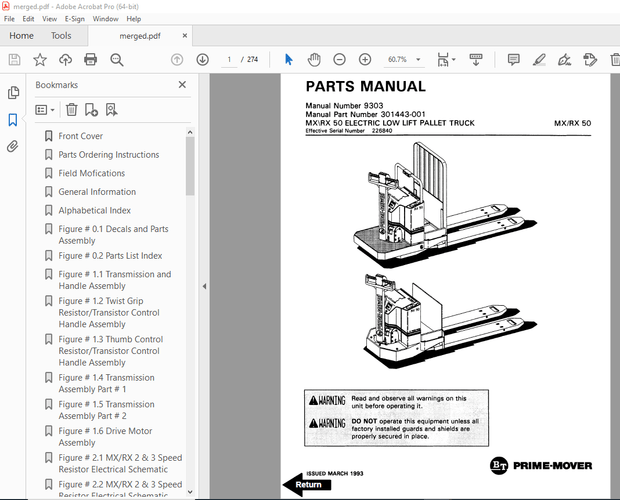Open the General Information bookmark
The image size is (620, 500).
[x=97, y=192]
